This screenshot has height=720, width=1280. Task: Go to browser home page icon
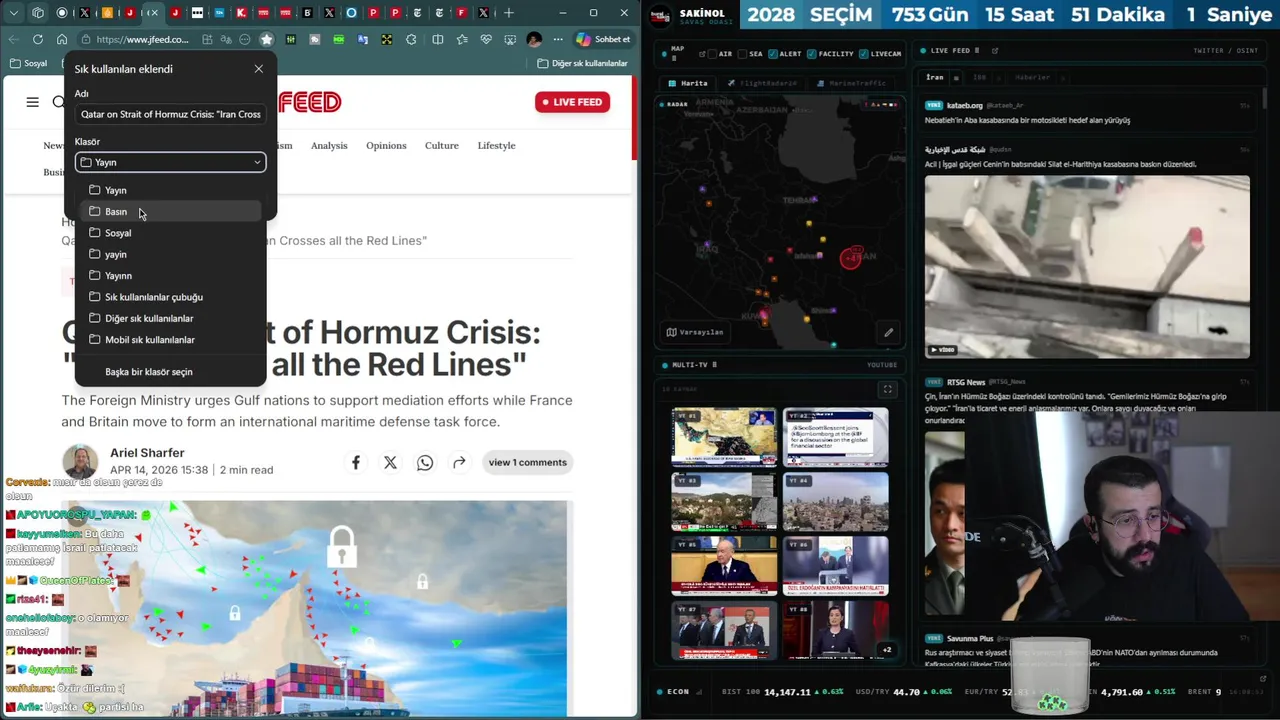pyautogui.click(x=62, y=39)
